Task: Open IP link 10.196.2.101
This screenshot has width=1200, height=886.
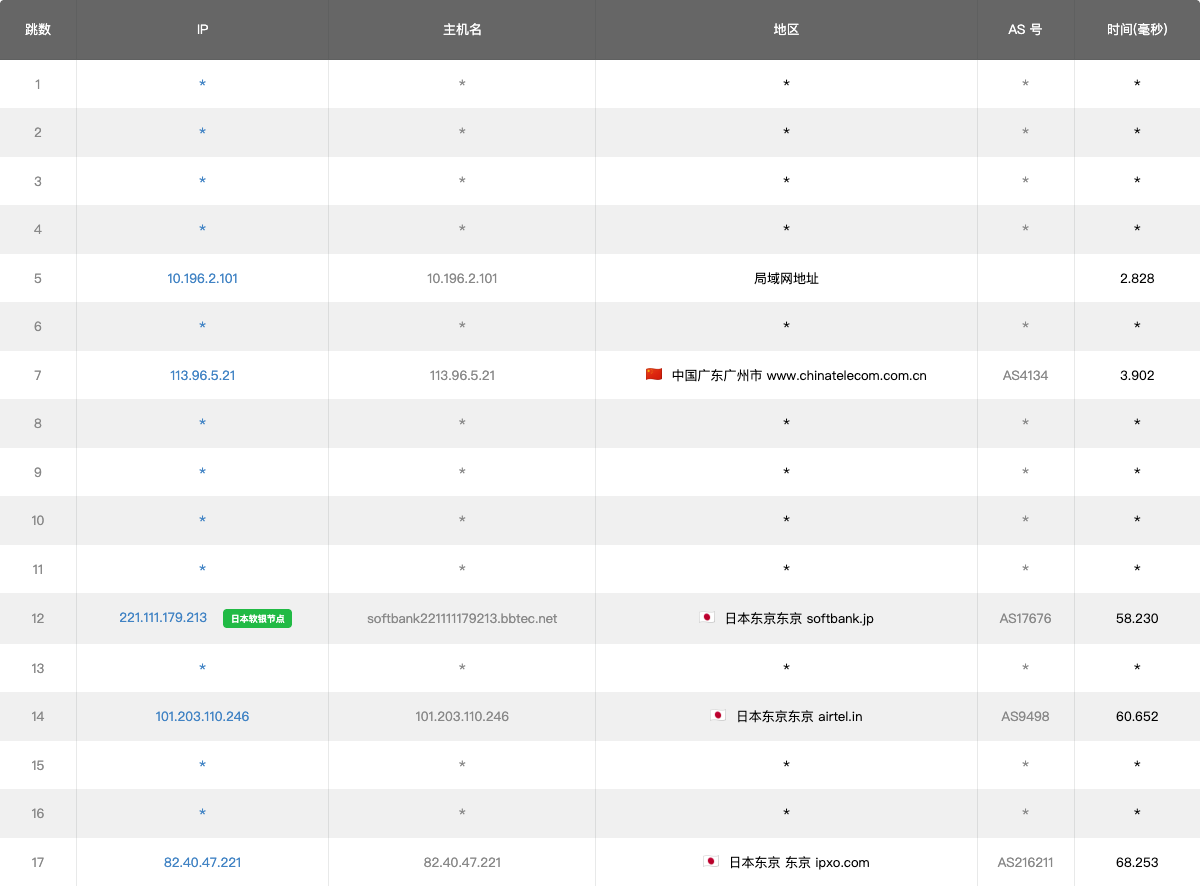Action: pos(202,279)
